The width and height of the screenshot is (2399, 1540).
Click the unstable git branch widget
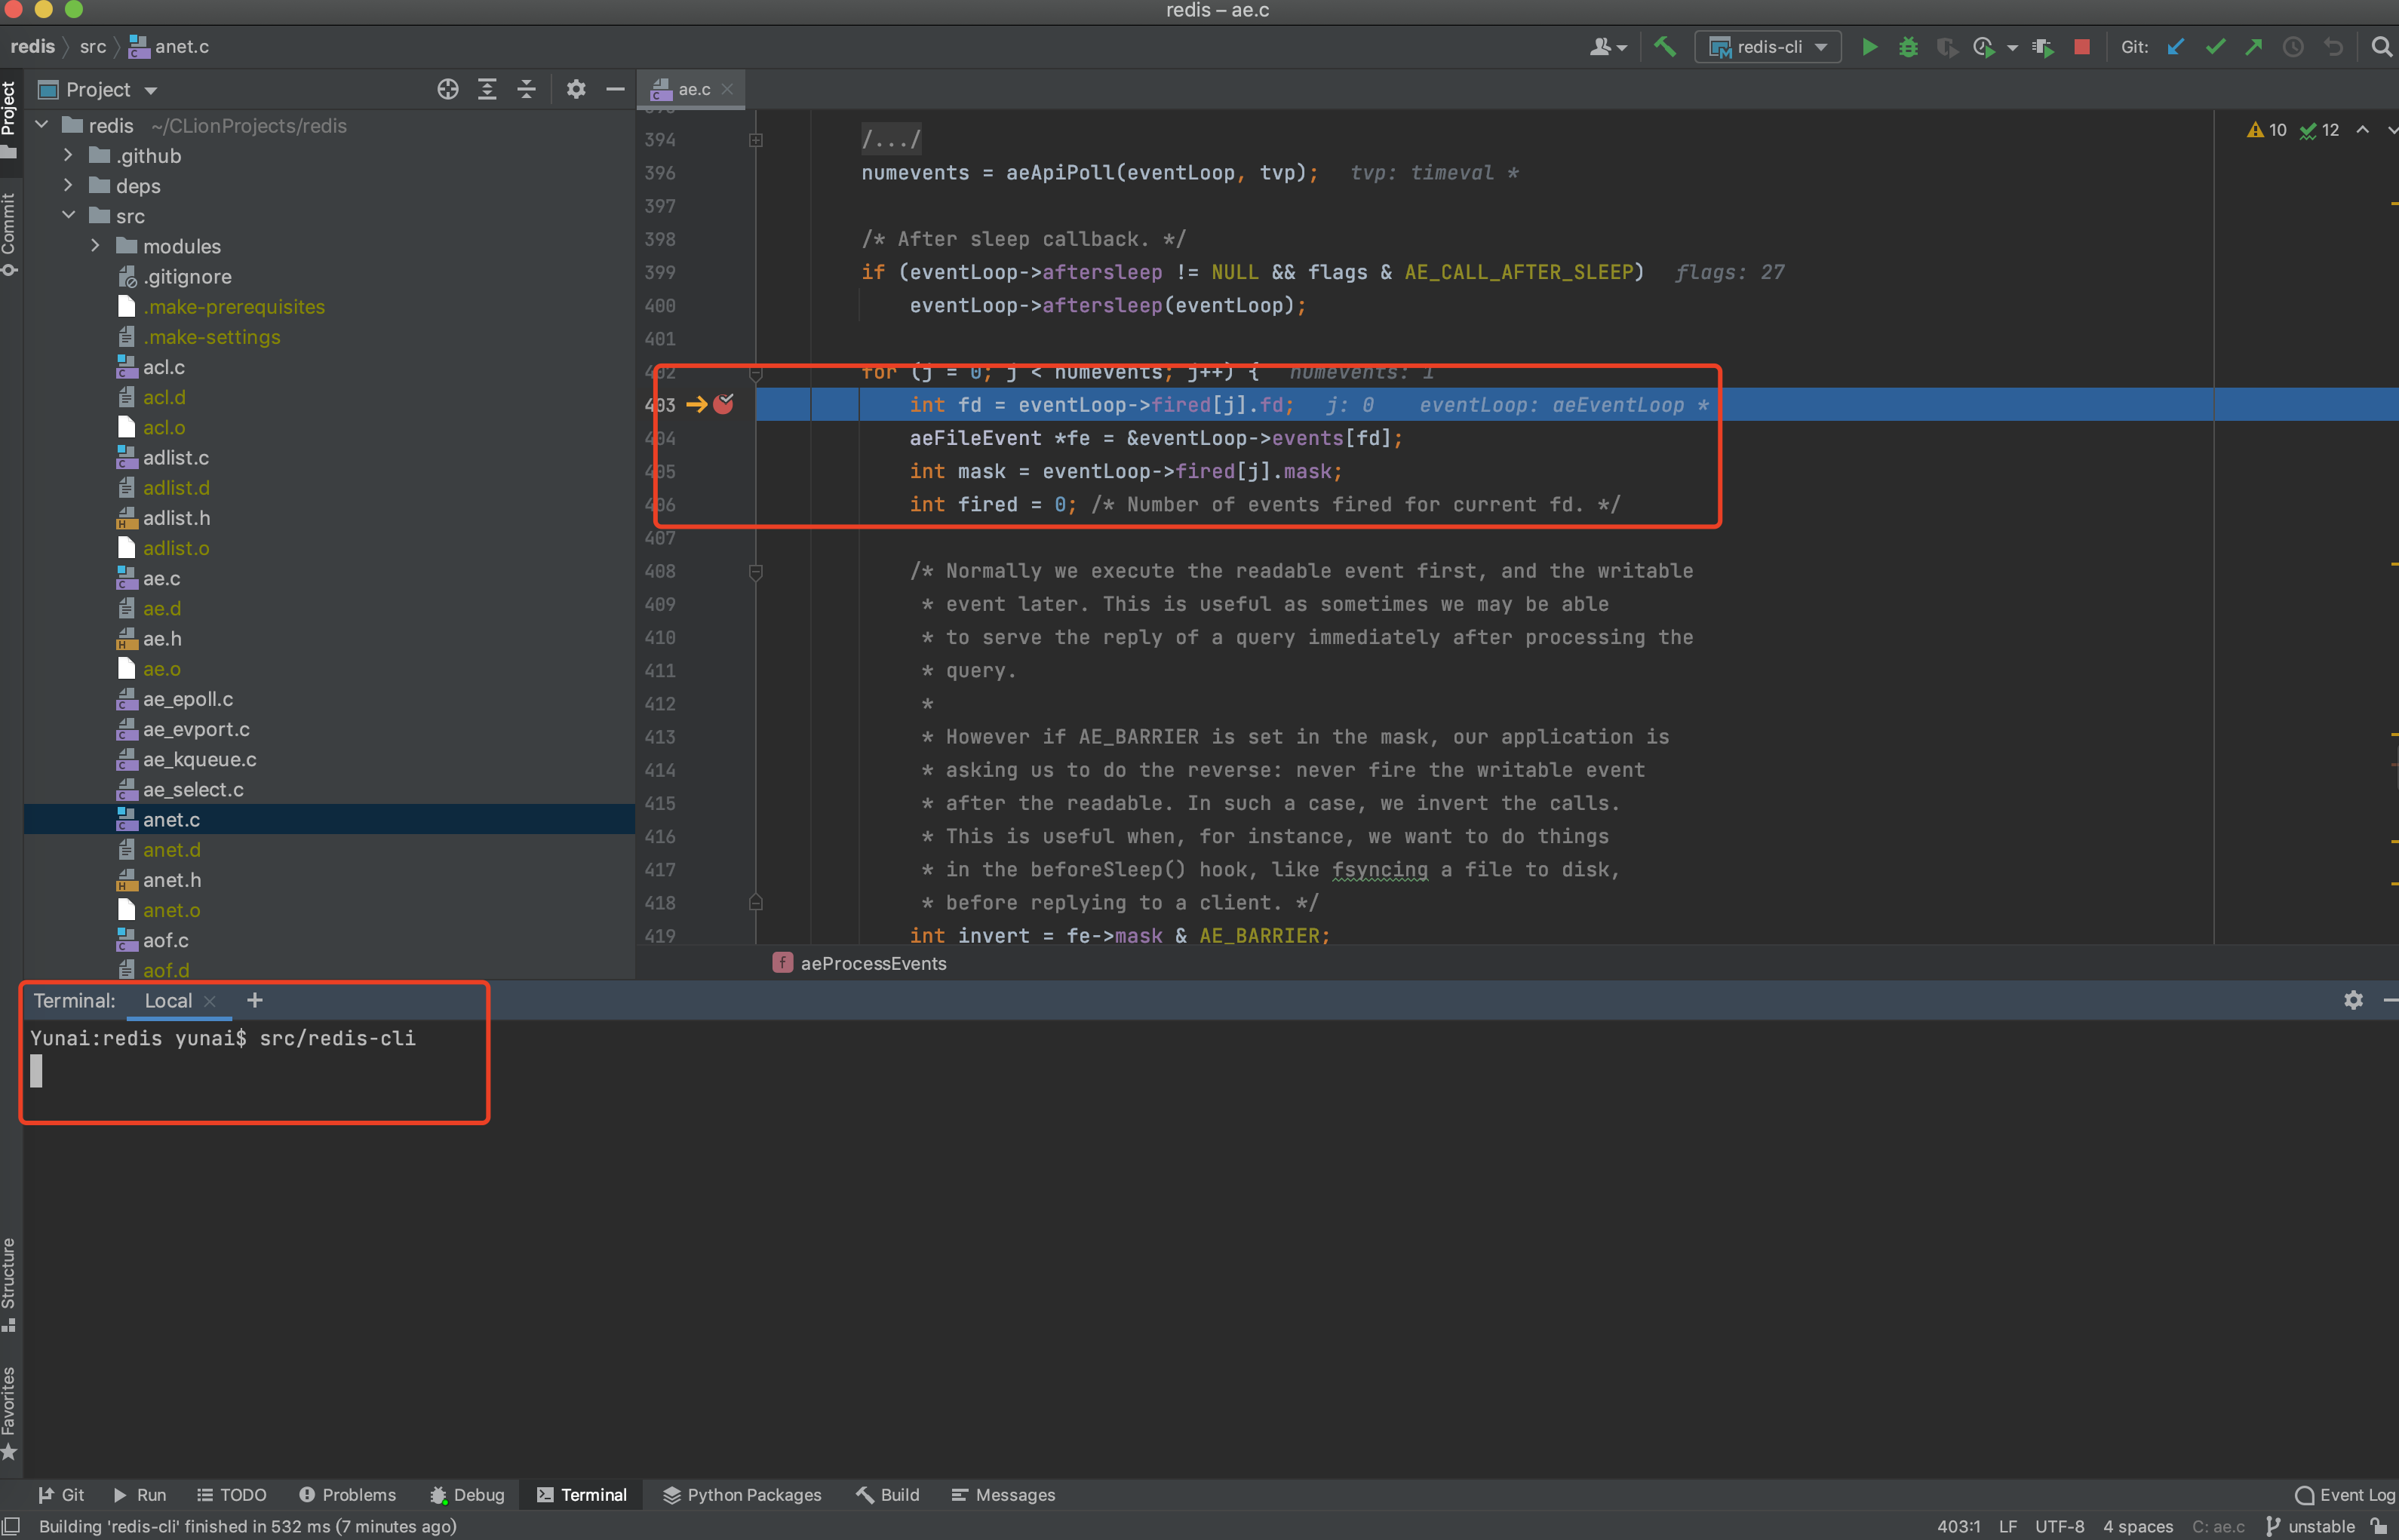click(2311, 1526)
